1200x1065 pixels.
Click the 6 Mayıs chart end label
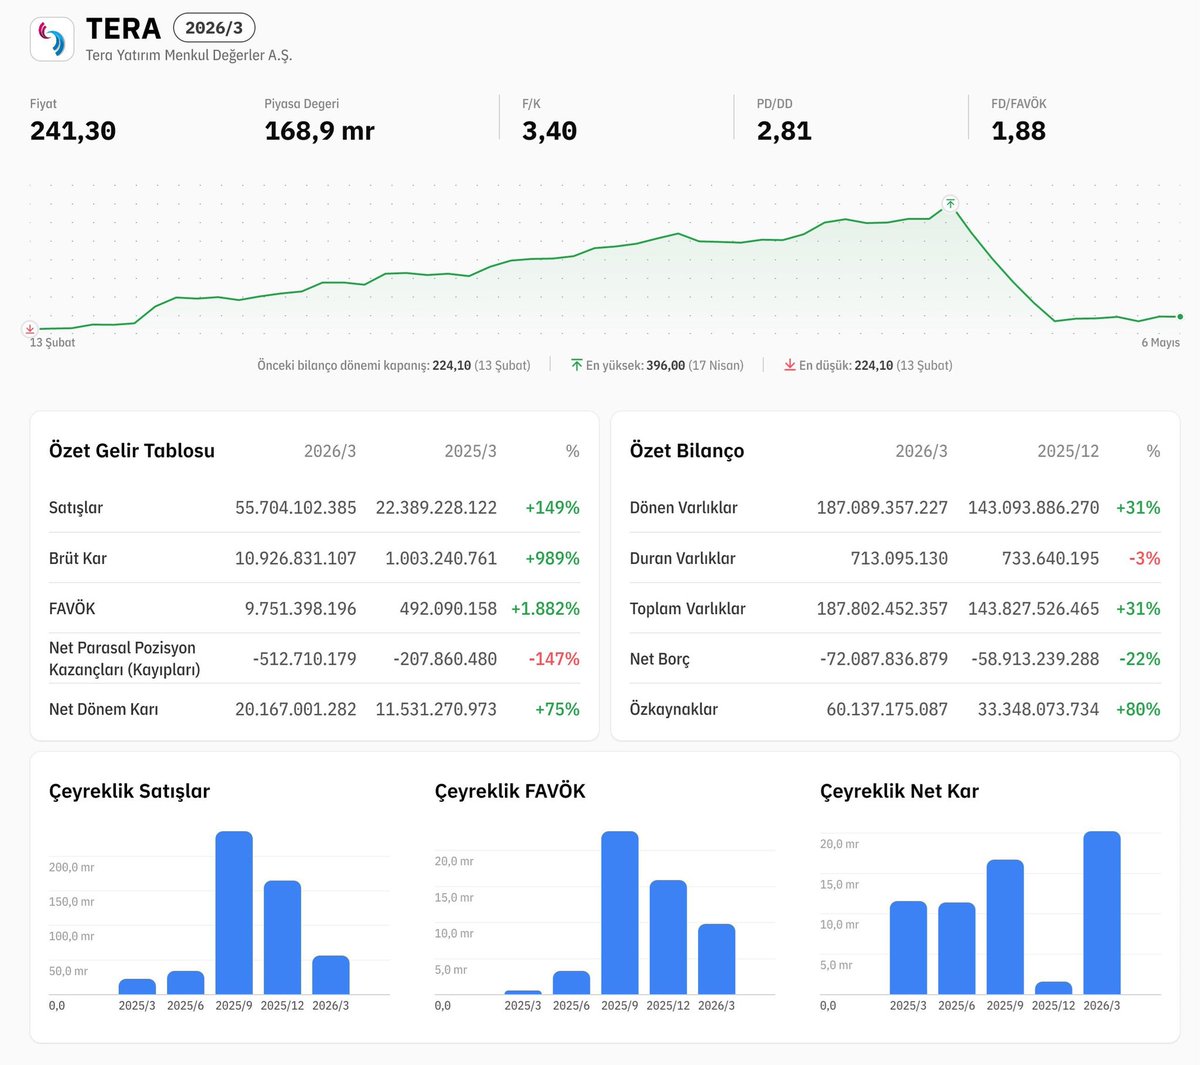coord(1160,342)
